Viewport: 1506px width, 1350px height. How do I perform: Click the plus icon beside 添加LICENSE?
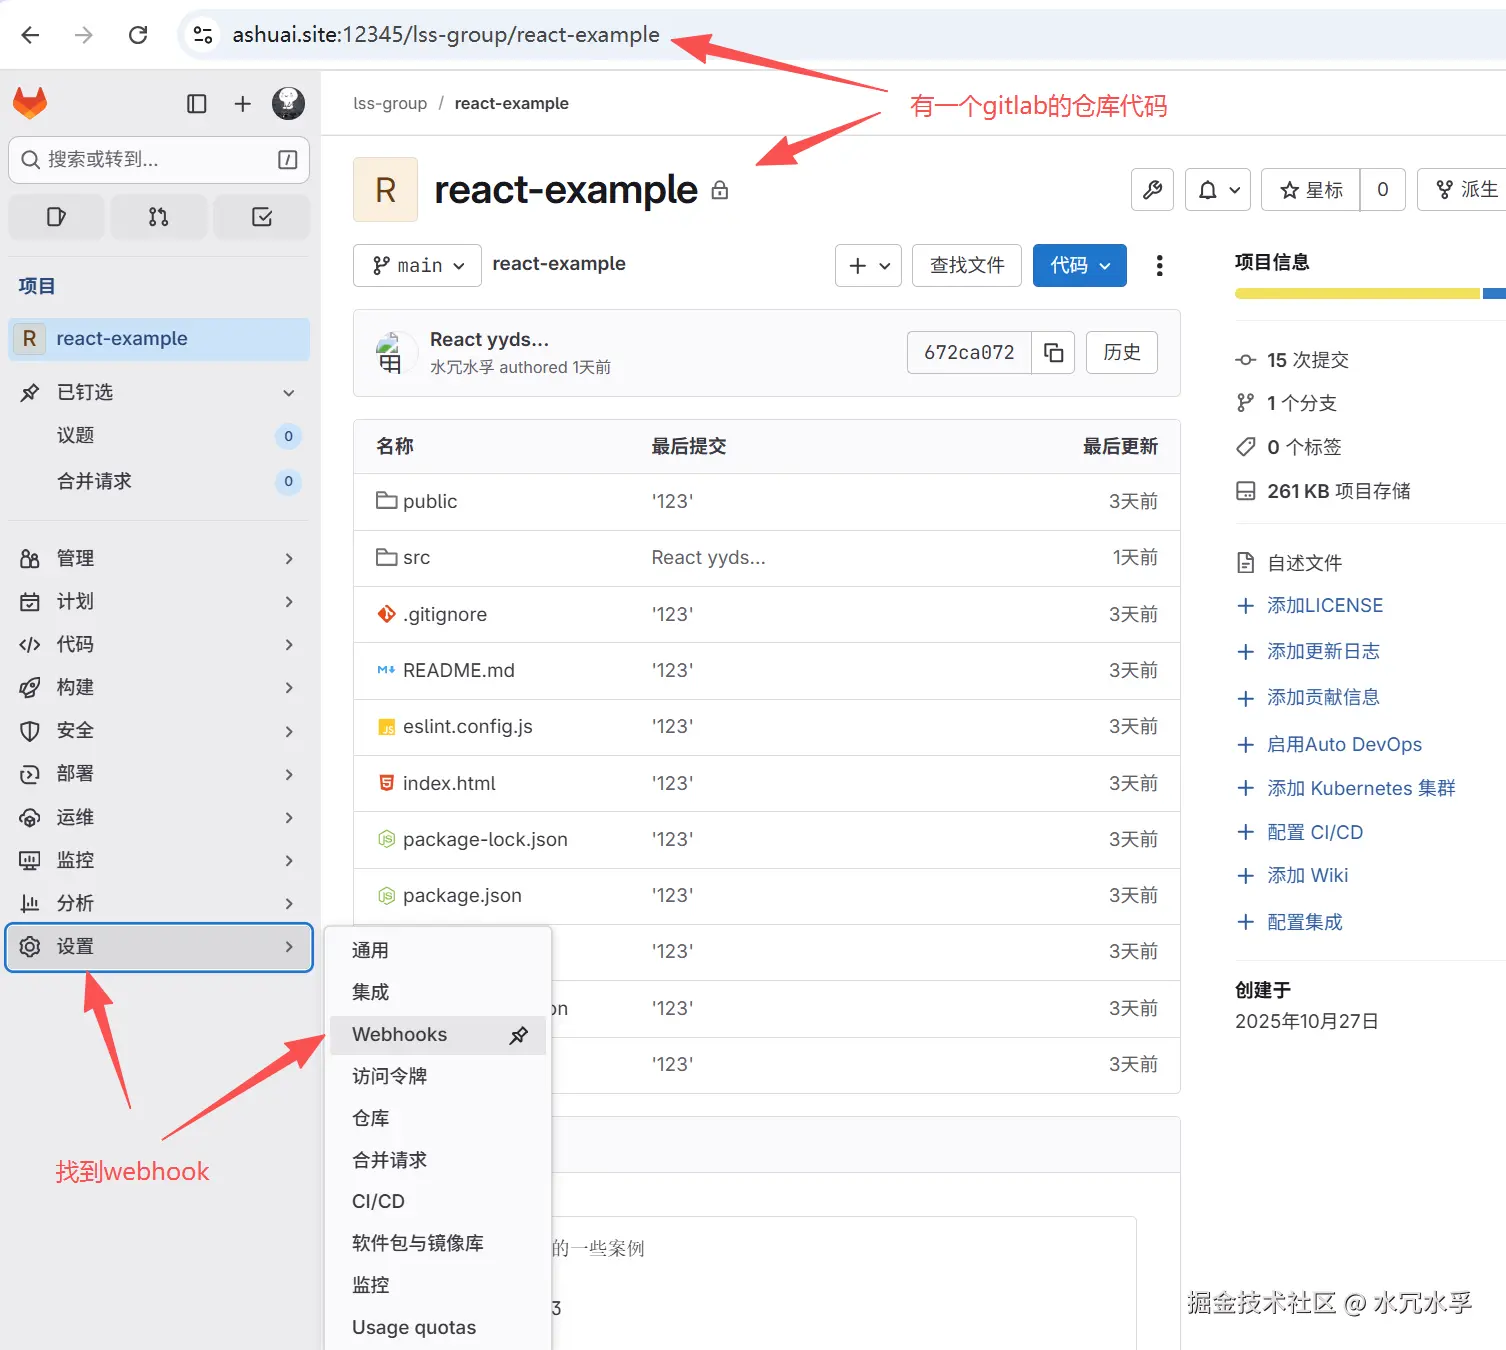(1245, 606)
